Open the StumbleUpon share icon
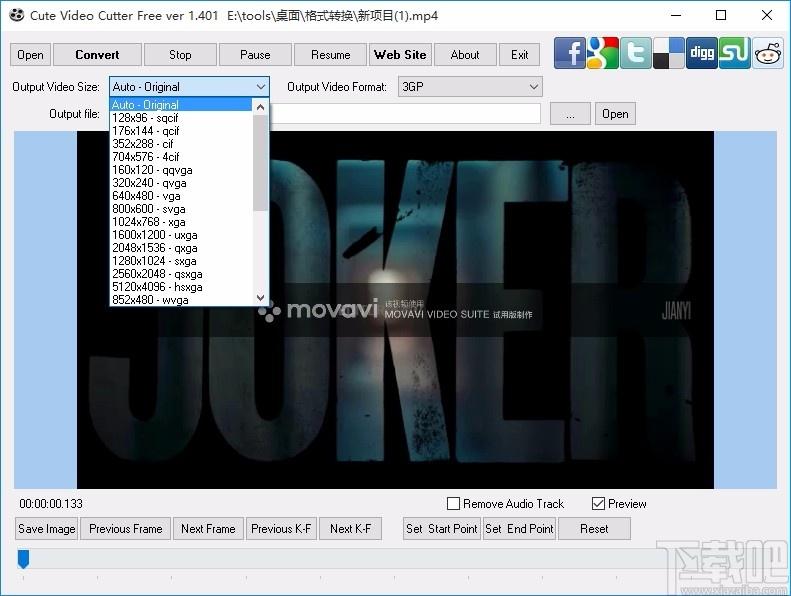791x596 pixels. [x=735, y=53]
